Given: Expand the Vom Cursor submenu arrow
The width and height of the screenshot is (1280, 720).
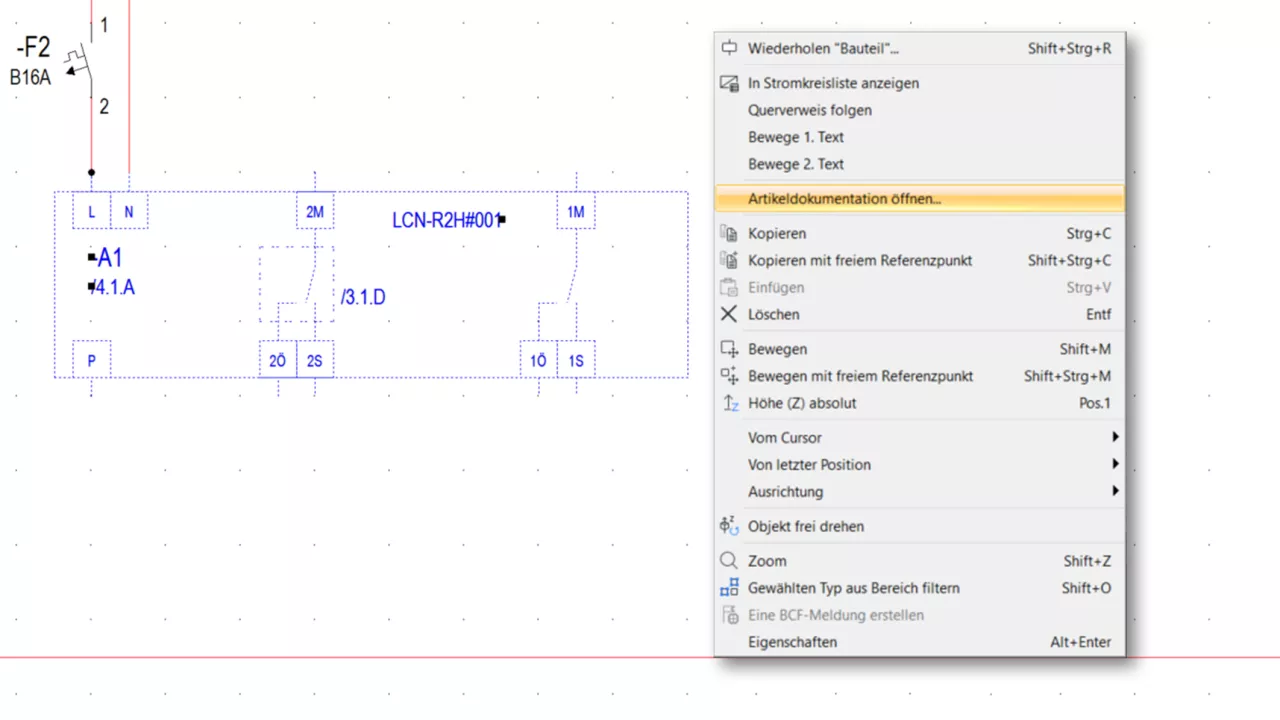Looking at the screenshot, I should click(x=1114, y=437).
